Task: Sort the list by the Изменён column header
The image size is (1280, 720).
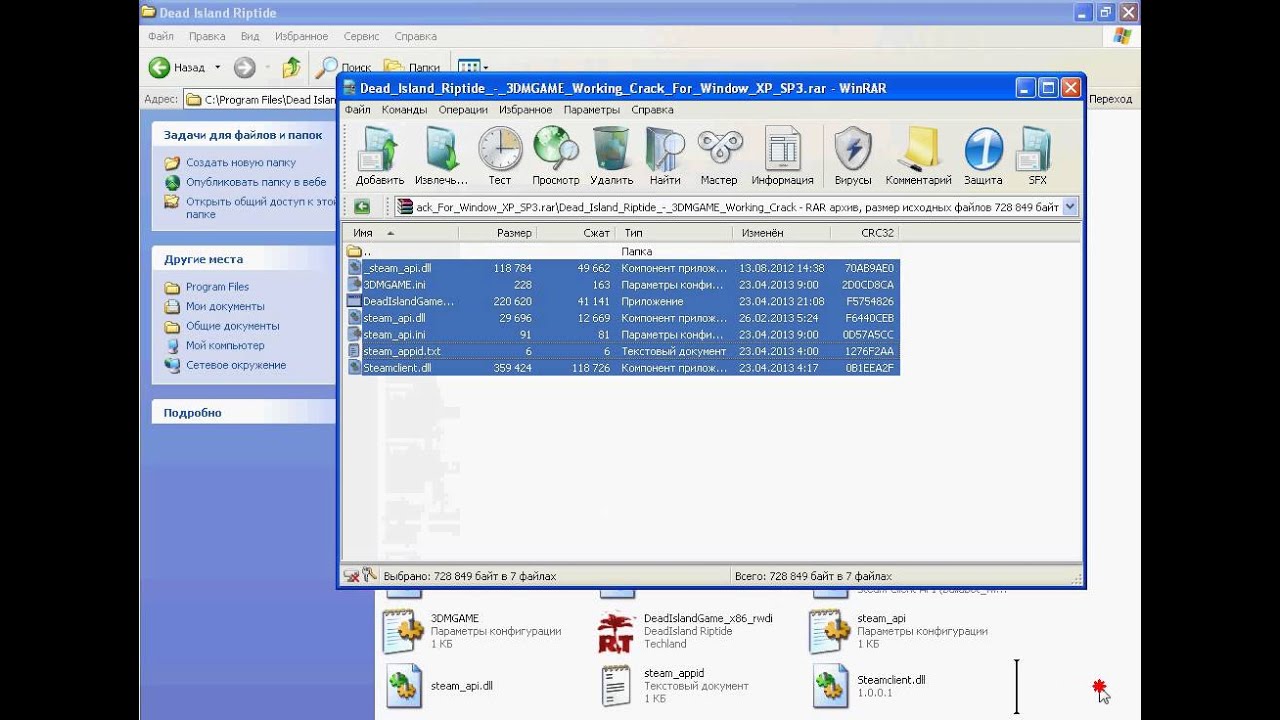Action: (781, 232)
